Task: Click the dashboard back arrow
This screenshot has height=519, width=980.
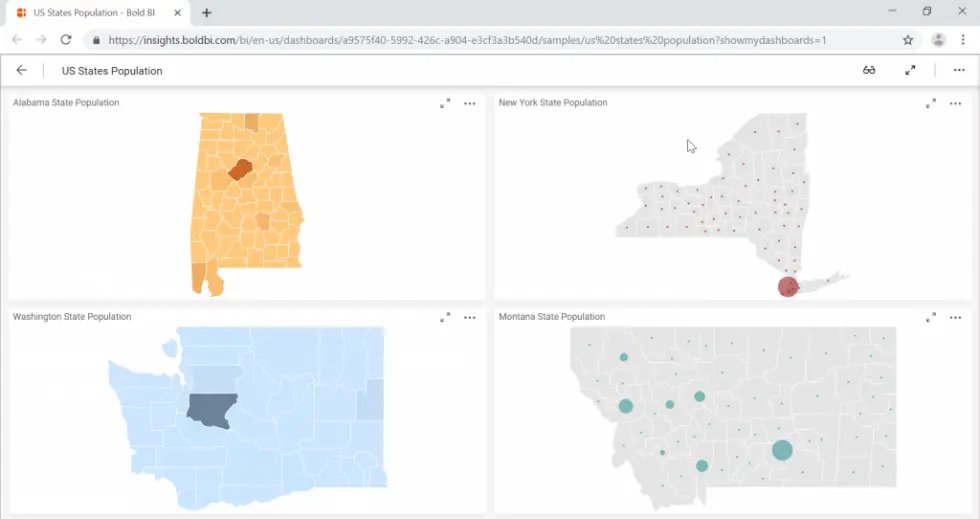Action: click(21, 71)
